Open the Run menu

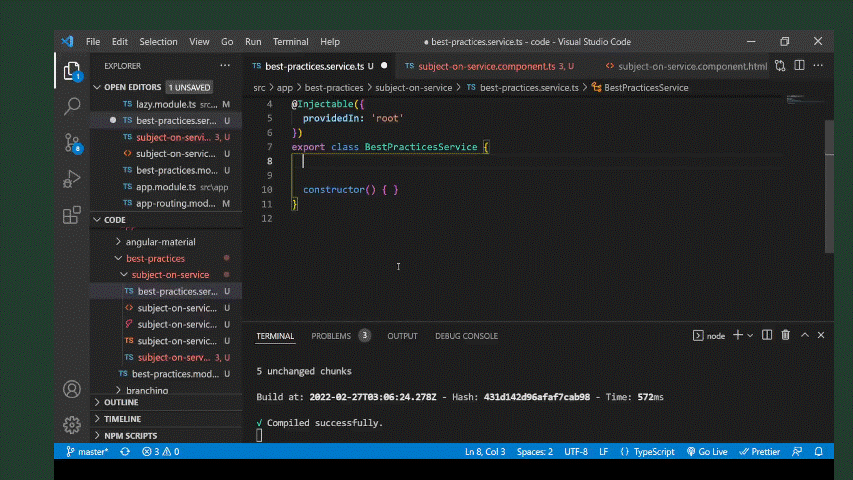(253, 42)
